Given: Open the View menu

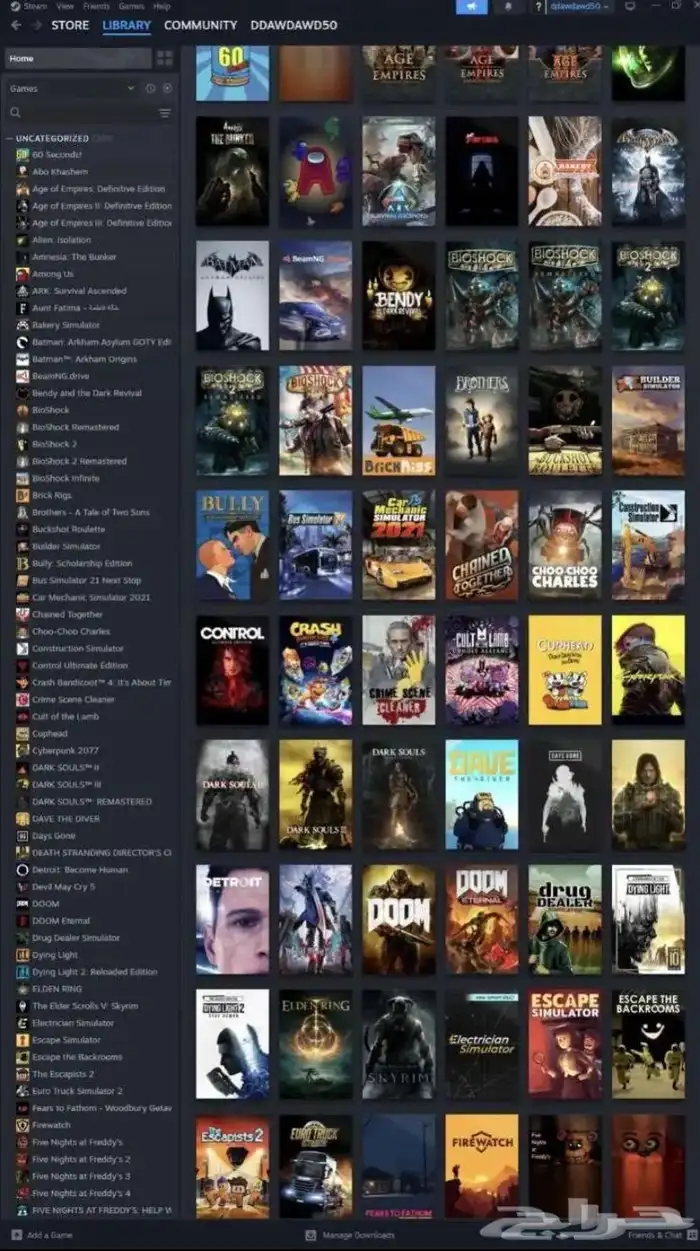Looking at the screenshot, I should (65, 6).
